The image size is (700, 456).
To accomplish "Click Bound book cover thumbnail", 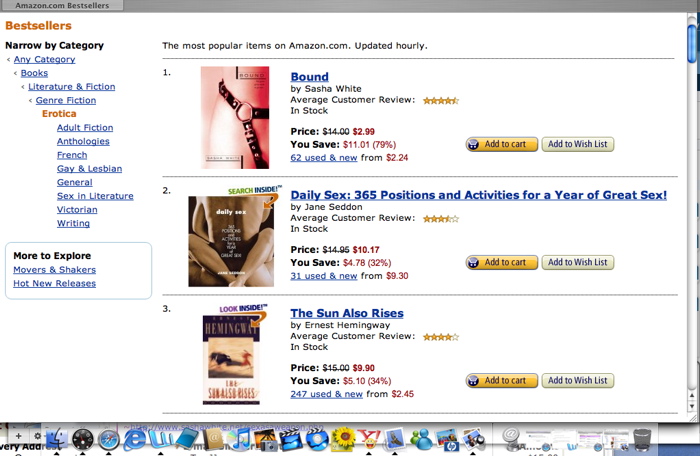I will (x=235, y=117).
